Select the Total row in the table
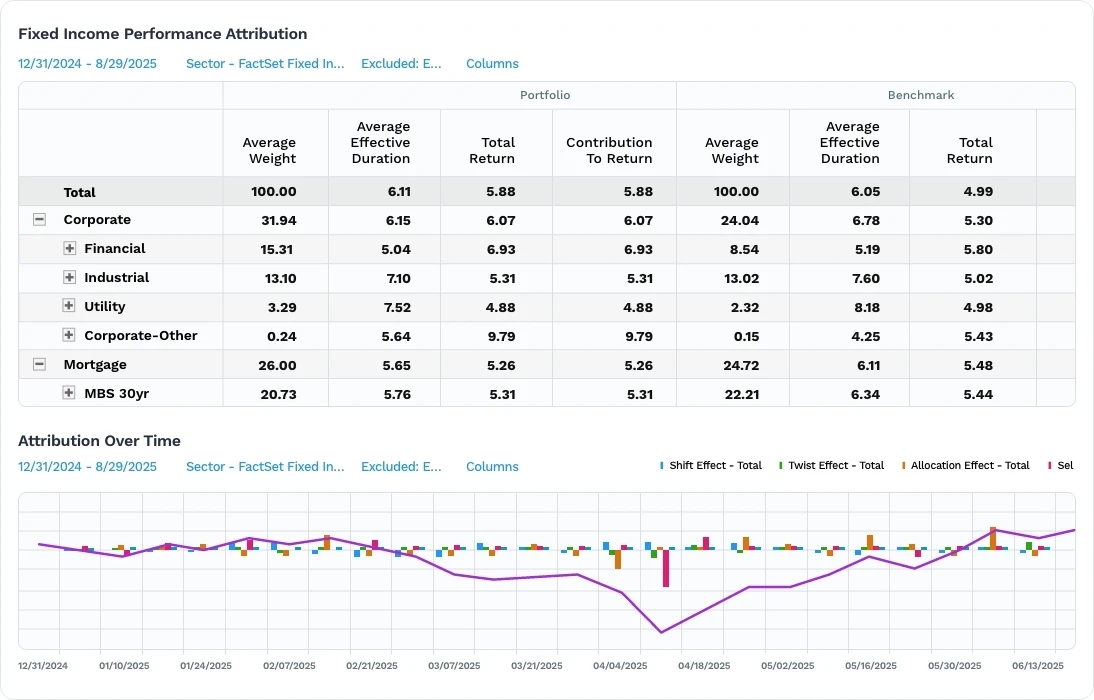Screen dimensions: 1094x700 [80, 192]
